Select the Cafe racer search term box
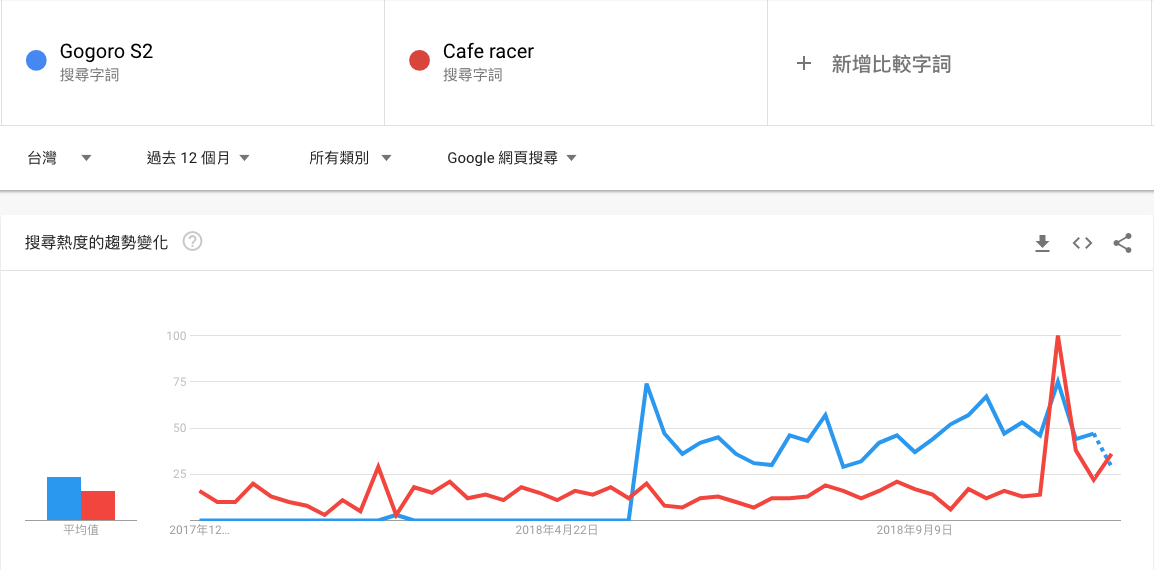Screen dimensions: 1154x570 [x=575, y=62]
